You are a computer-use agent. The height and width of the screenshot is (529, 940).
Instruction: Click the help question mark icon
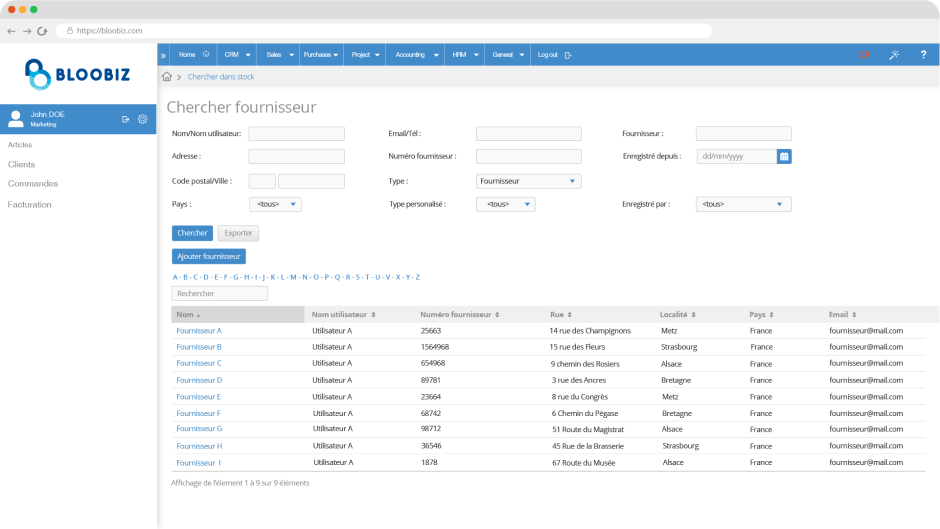point(922,55)
